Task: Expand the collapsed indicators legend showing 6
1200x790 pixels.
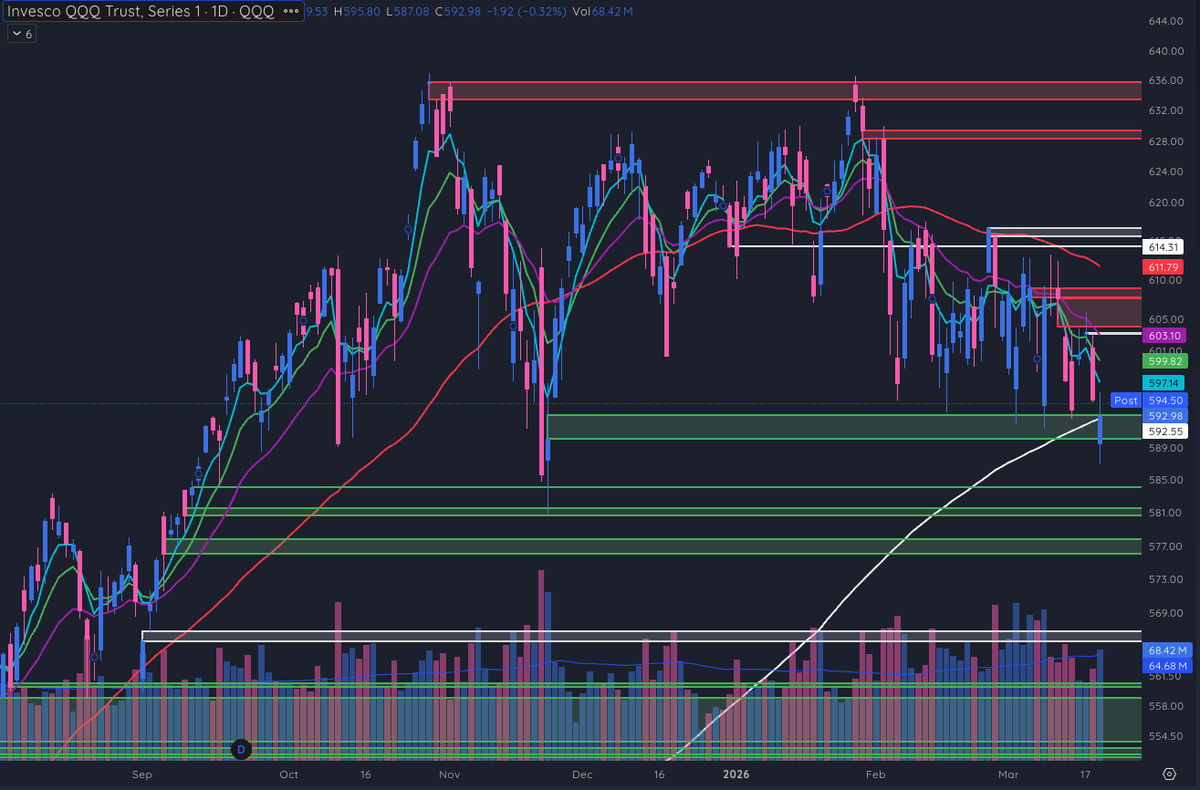Action: click(x=21, y=34)
